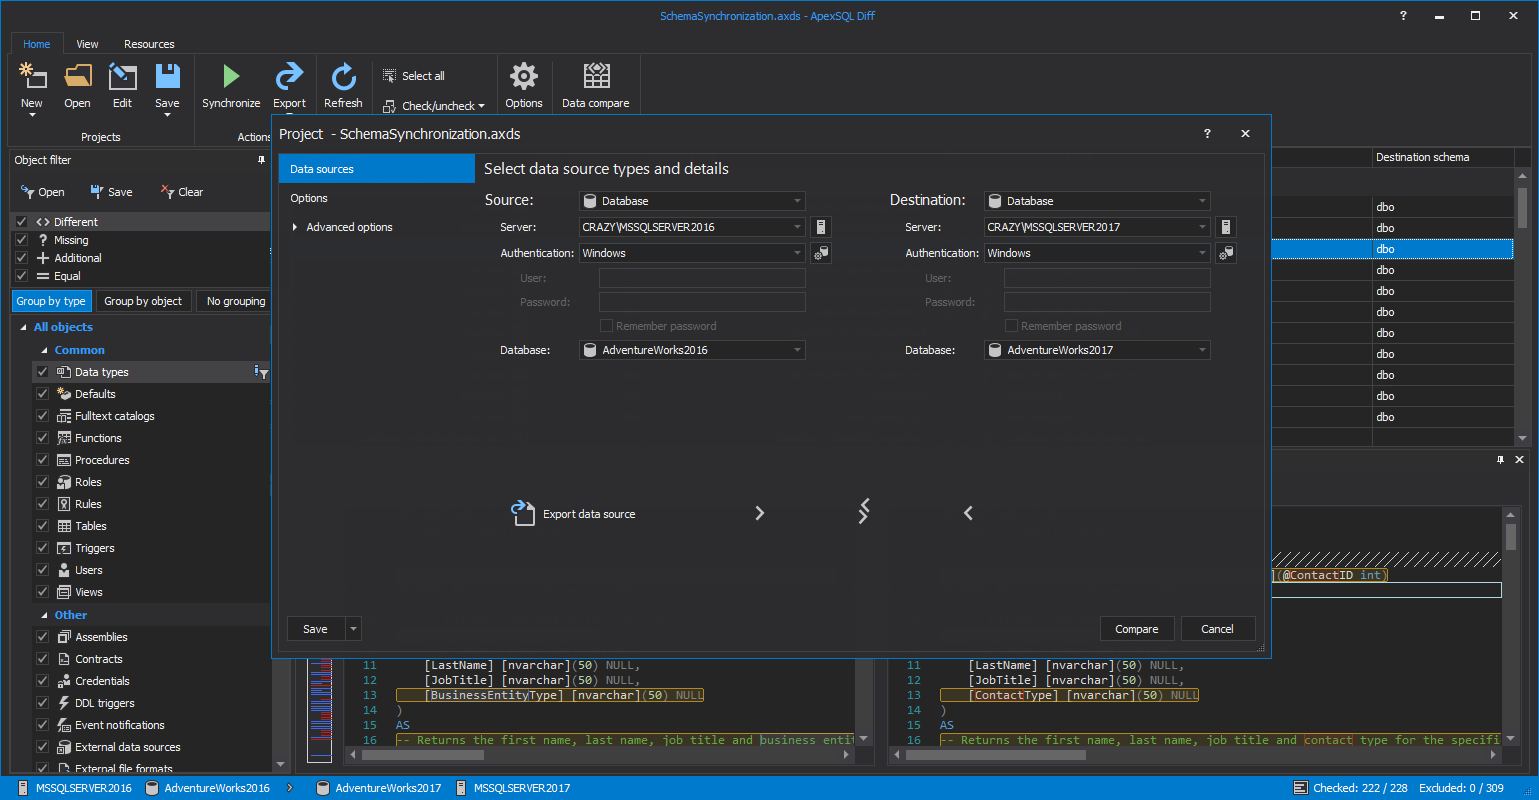Open the object filter file
This screenshot has width=1539, height=800.
coord(42,192)
